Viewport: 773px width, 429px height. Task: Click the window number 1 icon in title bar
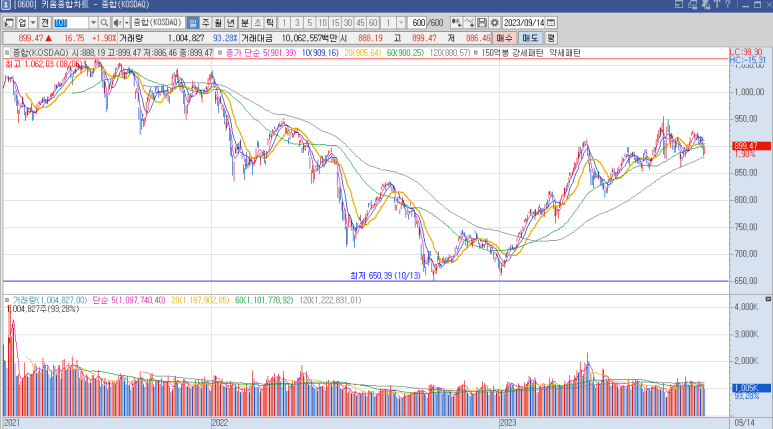(x=5, y=5)
